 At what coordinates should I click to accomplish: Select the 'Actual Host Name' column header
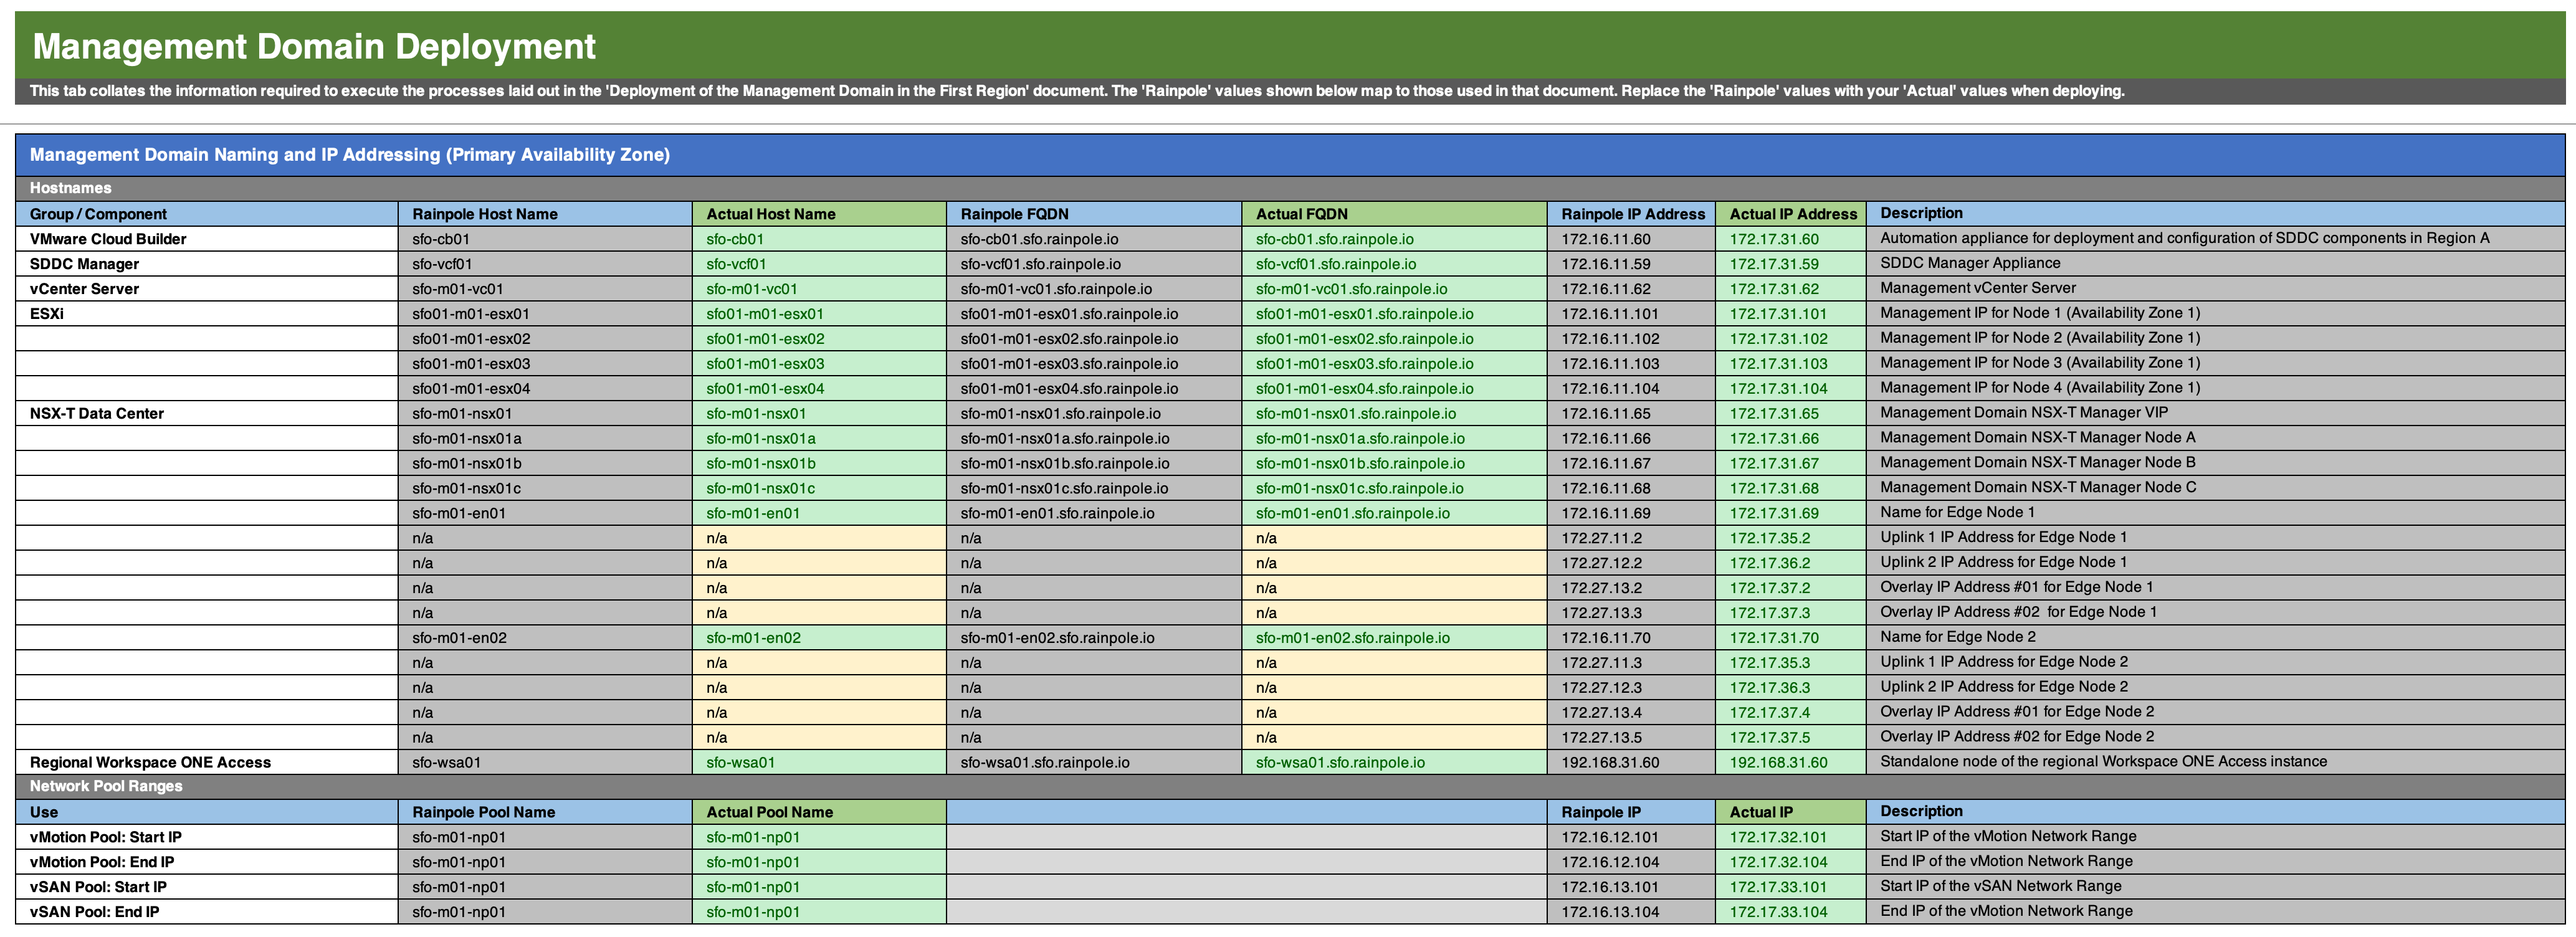[770, 213]
